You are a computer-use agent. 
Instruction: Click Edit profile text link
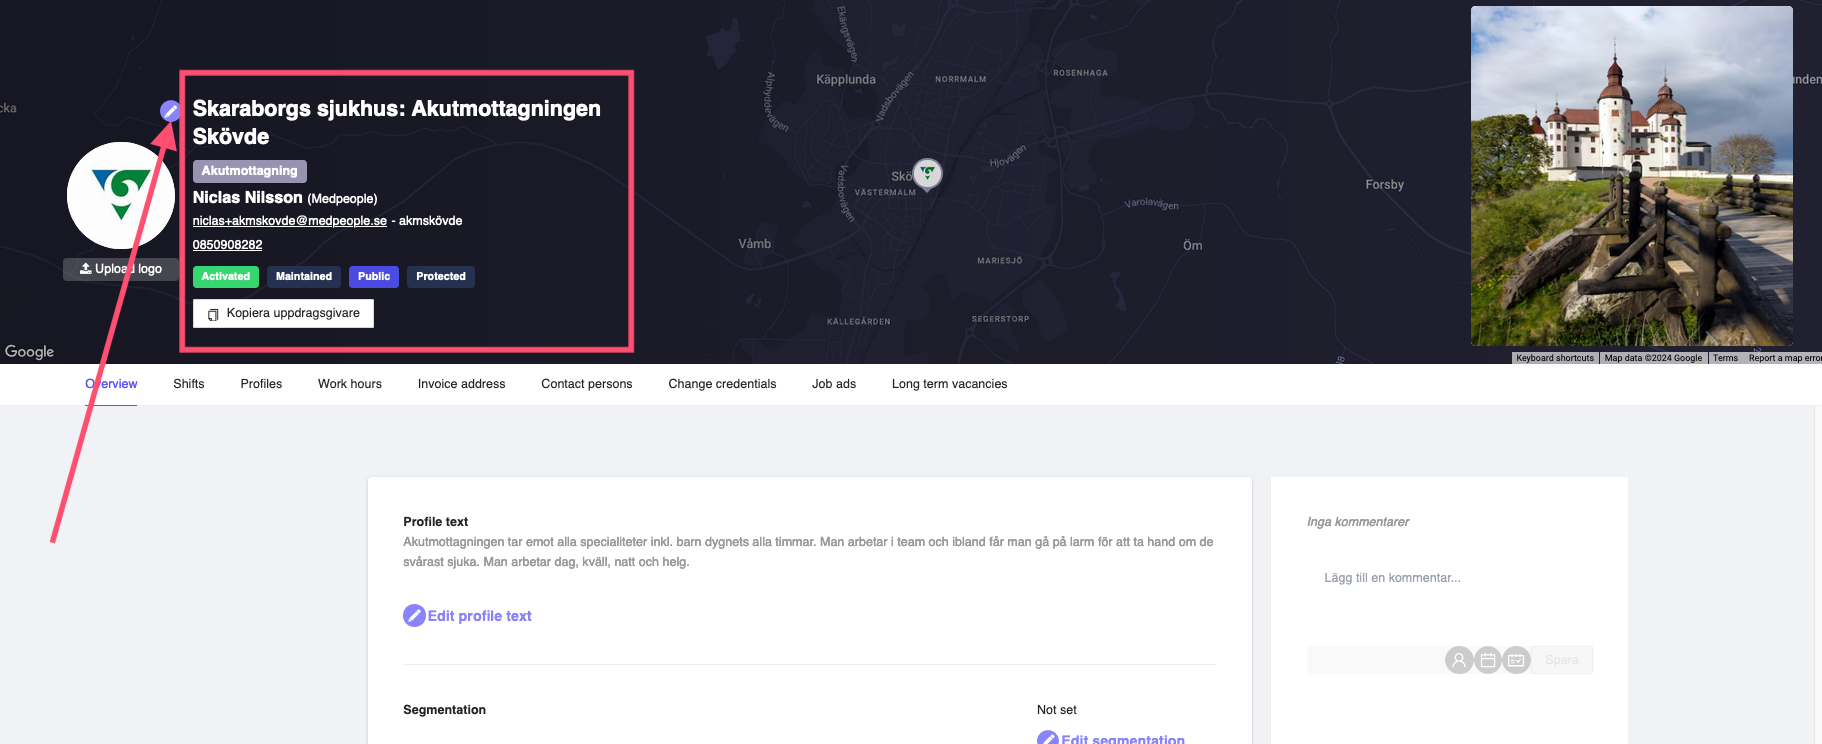[x=480, y=616]
